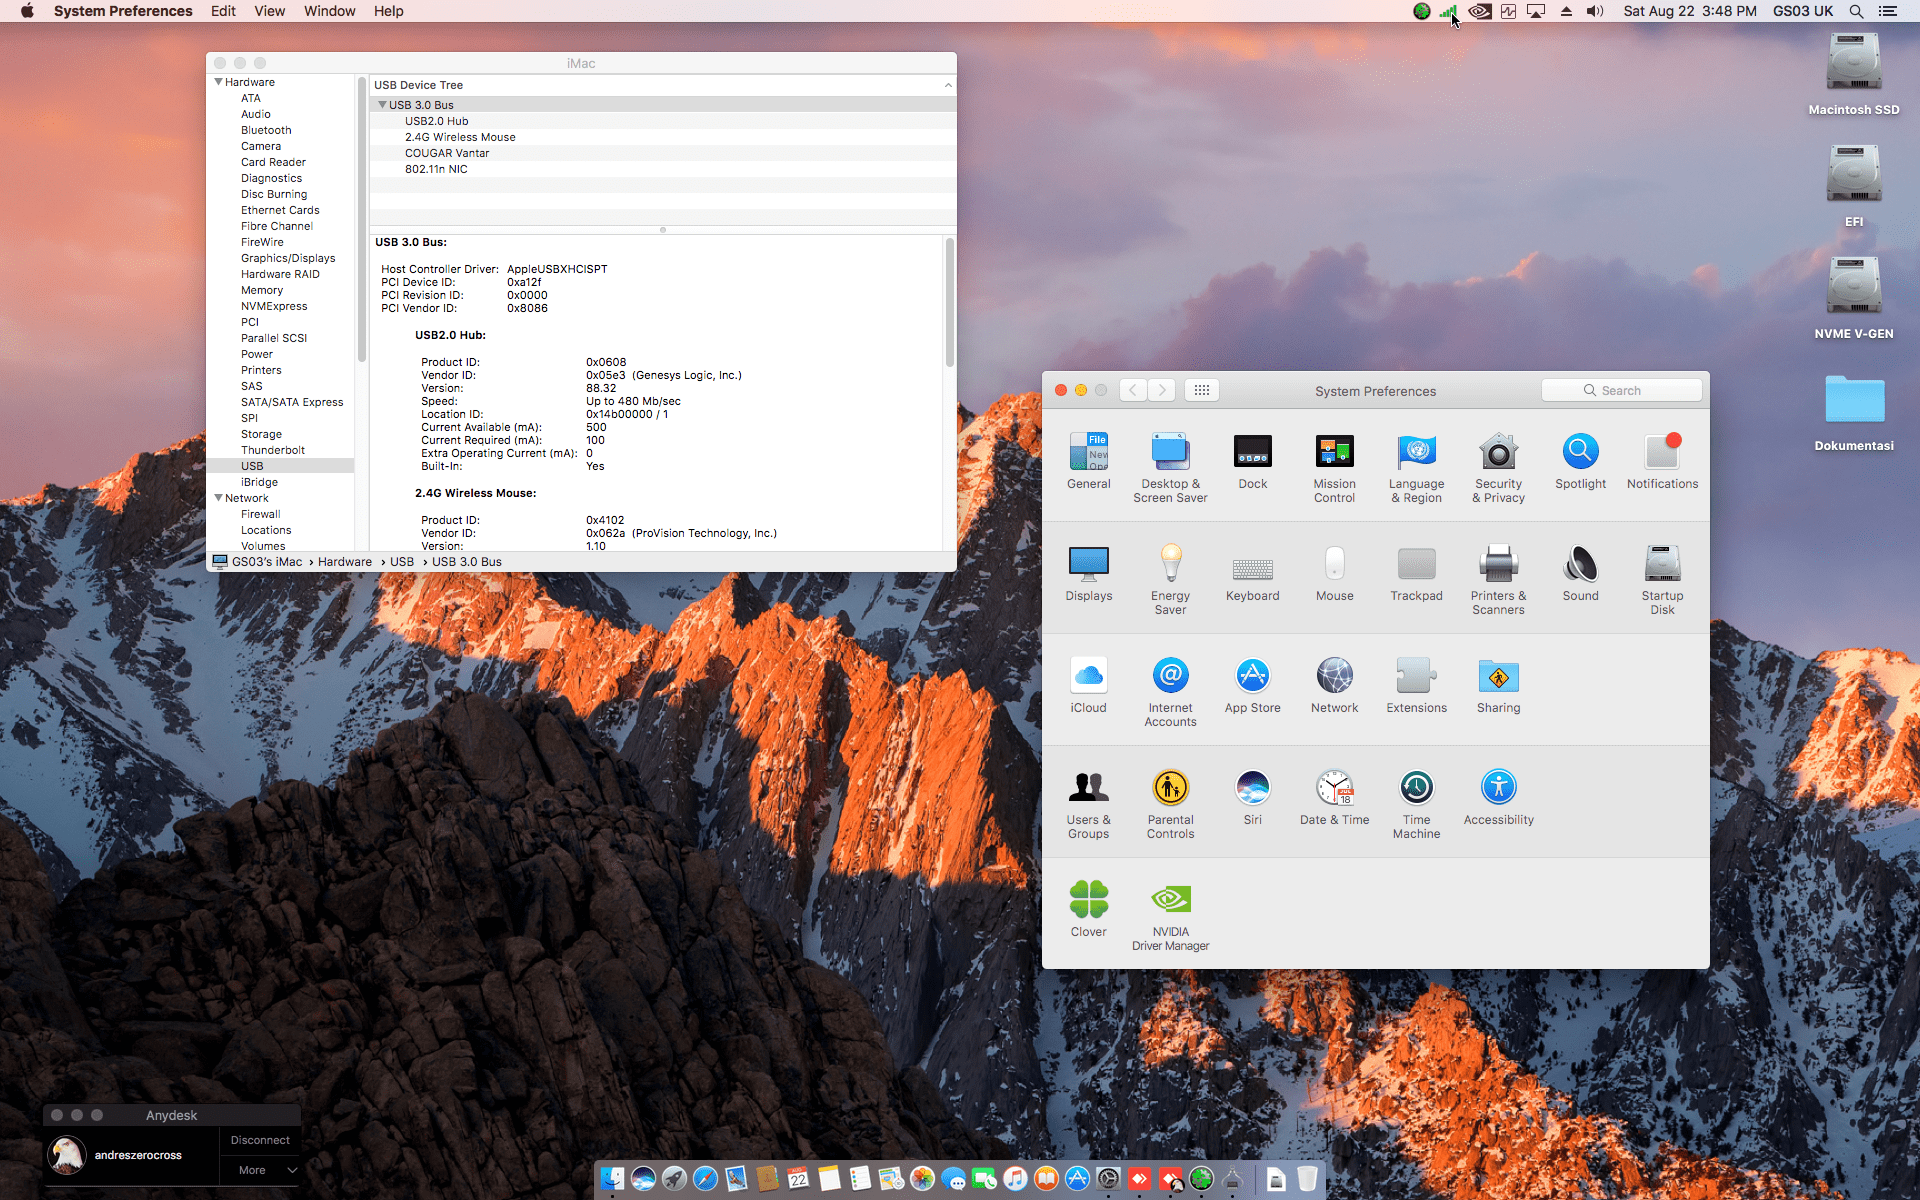Viewport: 1920px width, 1200px height.
Task: Open Mouse preferences
Action: (x=1334, y=573)
